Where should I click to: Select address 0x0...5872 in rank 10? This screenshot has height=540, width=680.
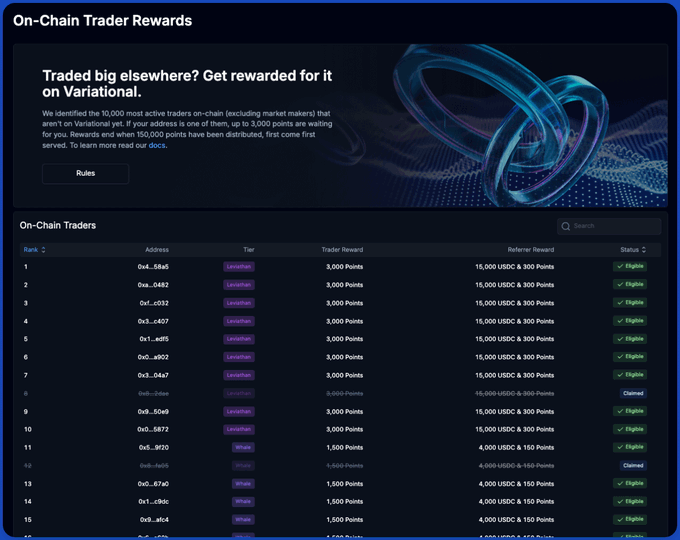[x=153, y=429]
